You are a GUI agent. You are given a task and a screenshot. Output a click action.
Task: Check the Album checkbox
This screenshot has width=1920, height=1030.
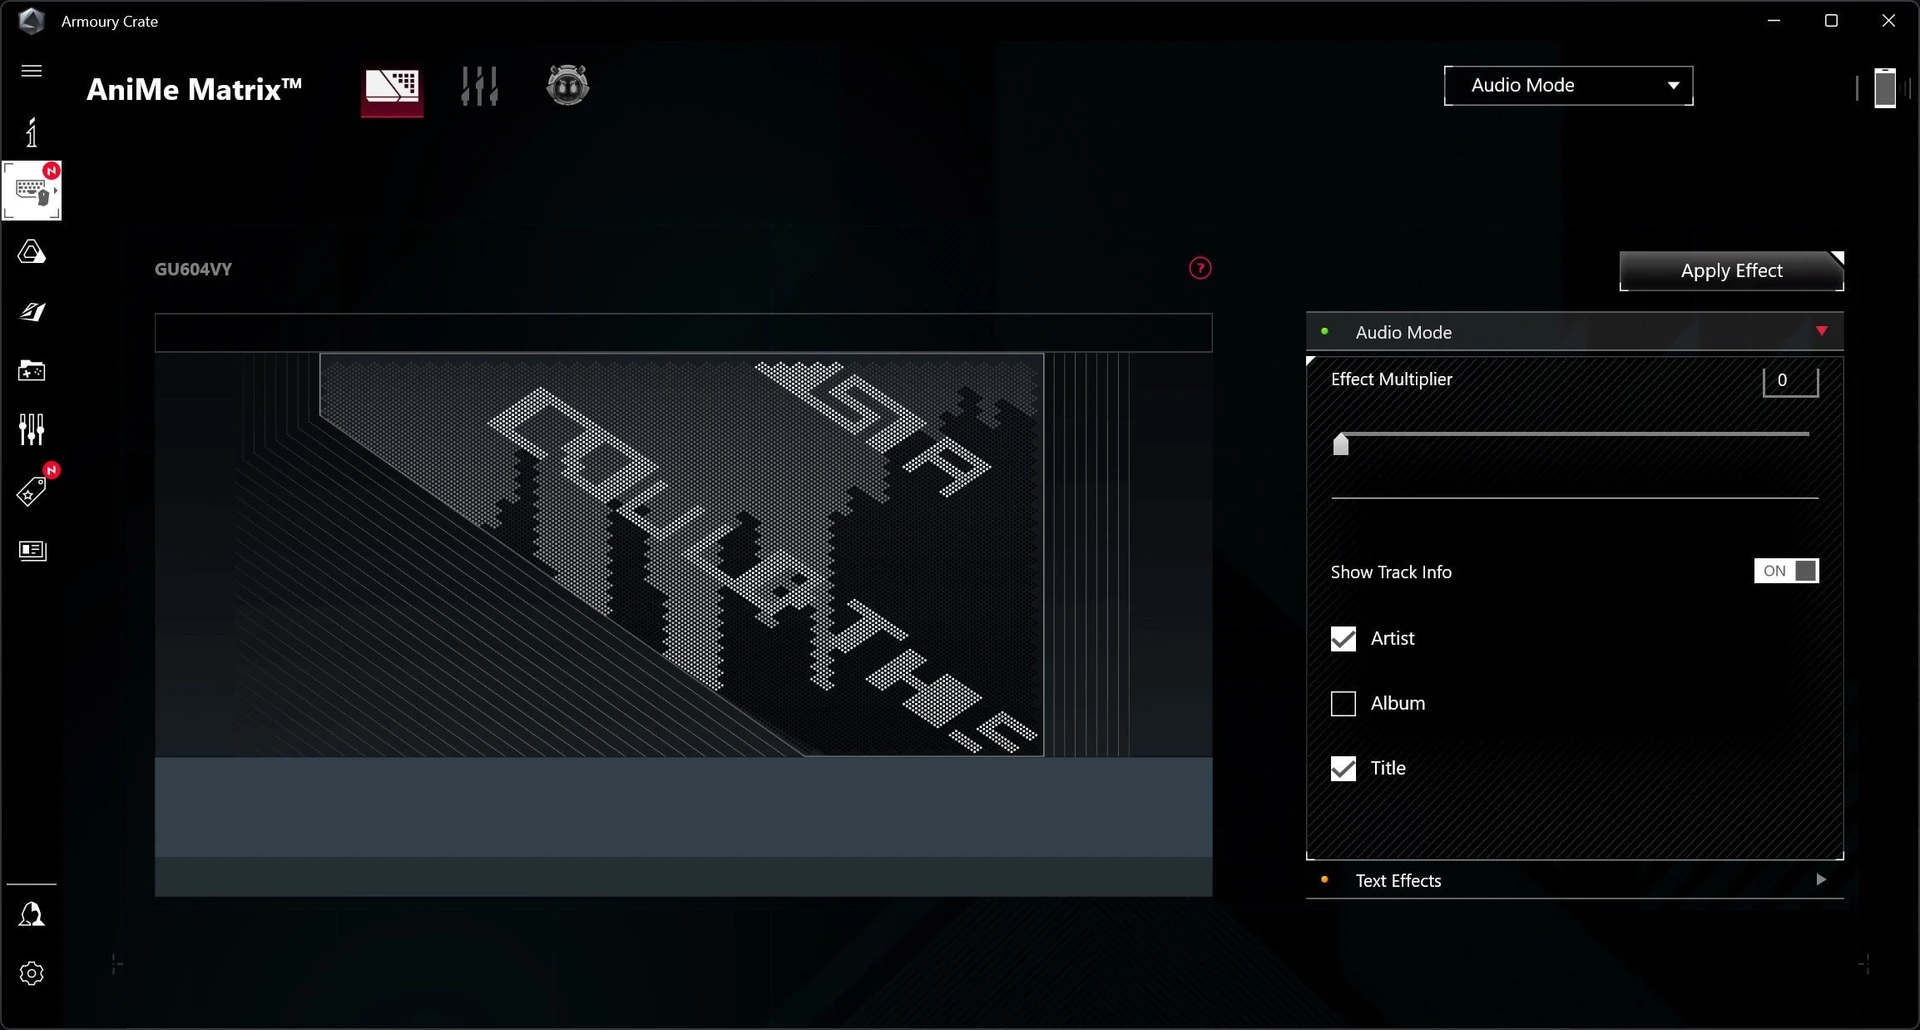point(1343,704)
